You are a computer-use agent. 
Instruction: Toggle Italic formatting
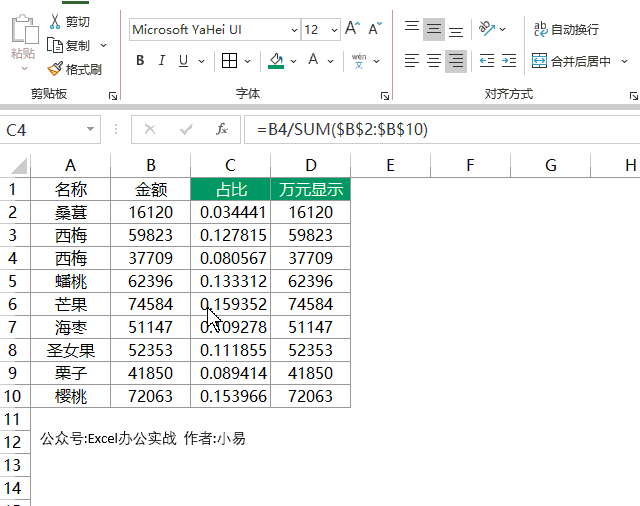162,61
